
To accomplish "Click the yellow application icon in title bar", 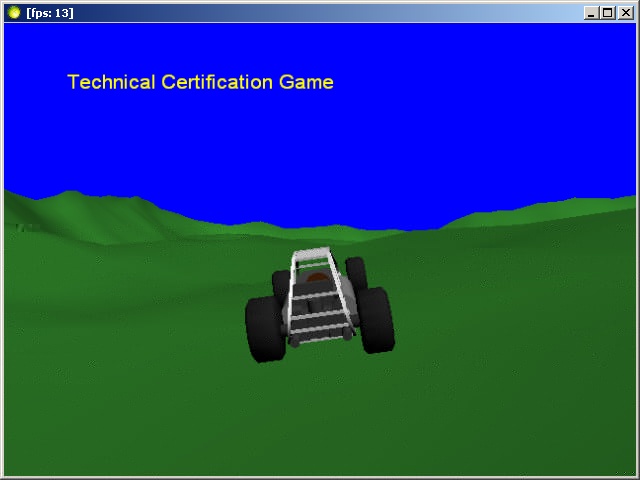I will 13,12.
